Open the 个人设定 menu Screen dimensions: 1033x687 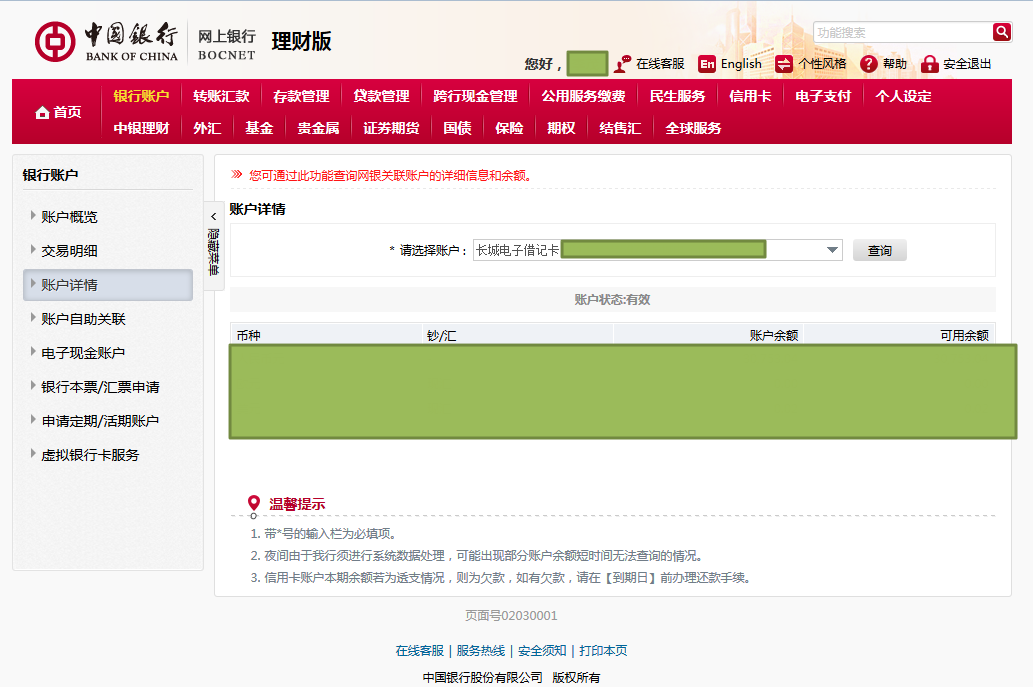pyautogui.click(x=903, y=96)
